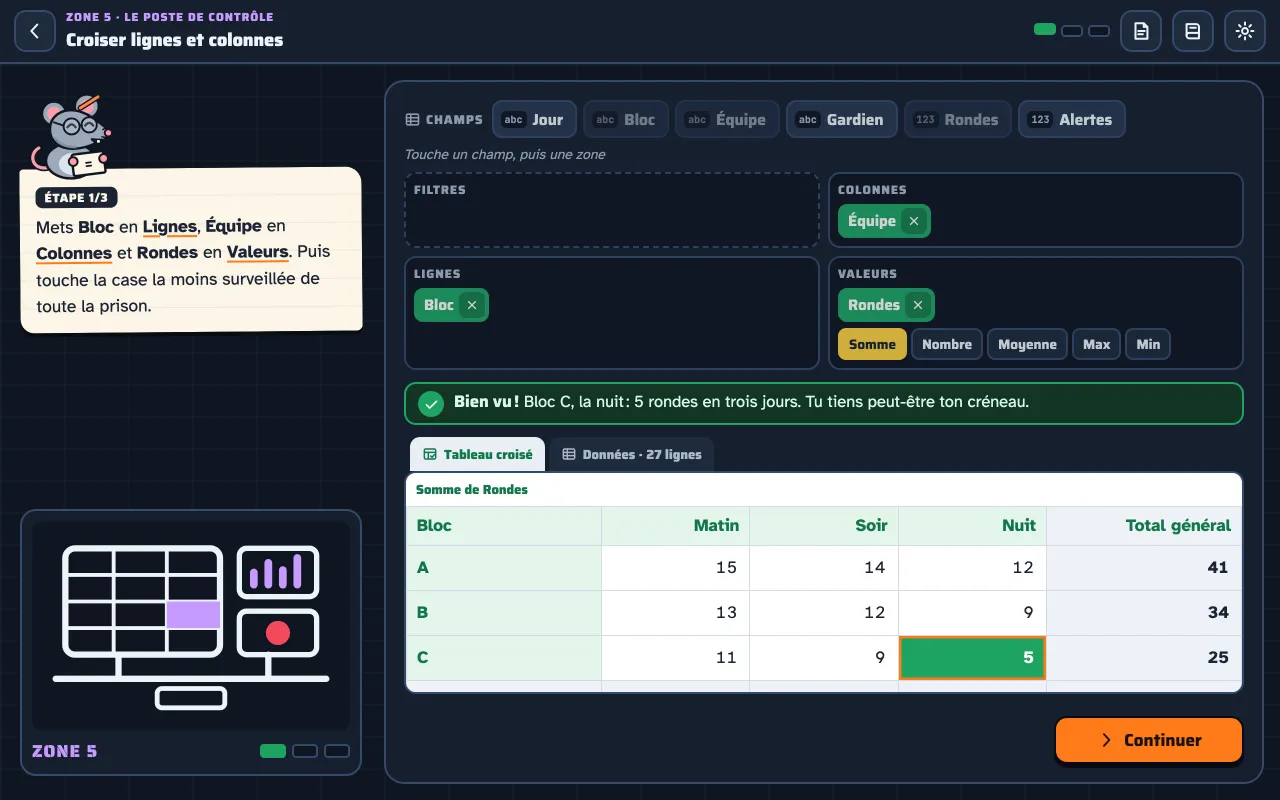This screenshot has width=1280, height=800.
Task: Remove Bloc chip from Lignes with X
Action: pyautogui.click(x=472, y=305)
